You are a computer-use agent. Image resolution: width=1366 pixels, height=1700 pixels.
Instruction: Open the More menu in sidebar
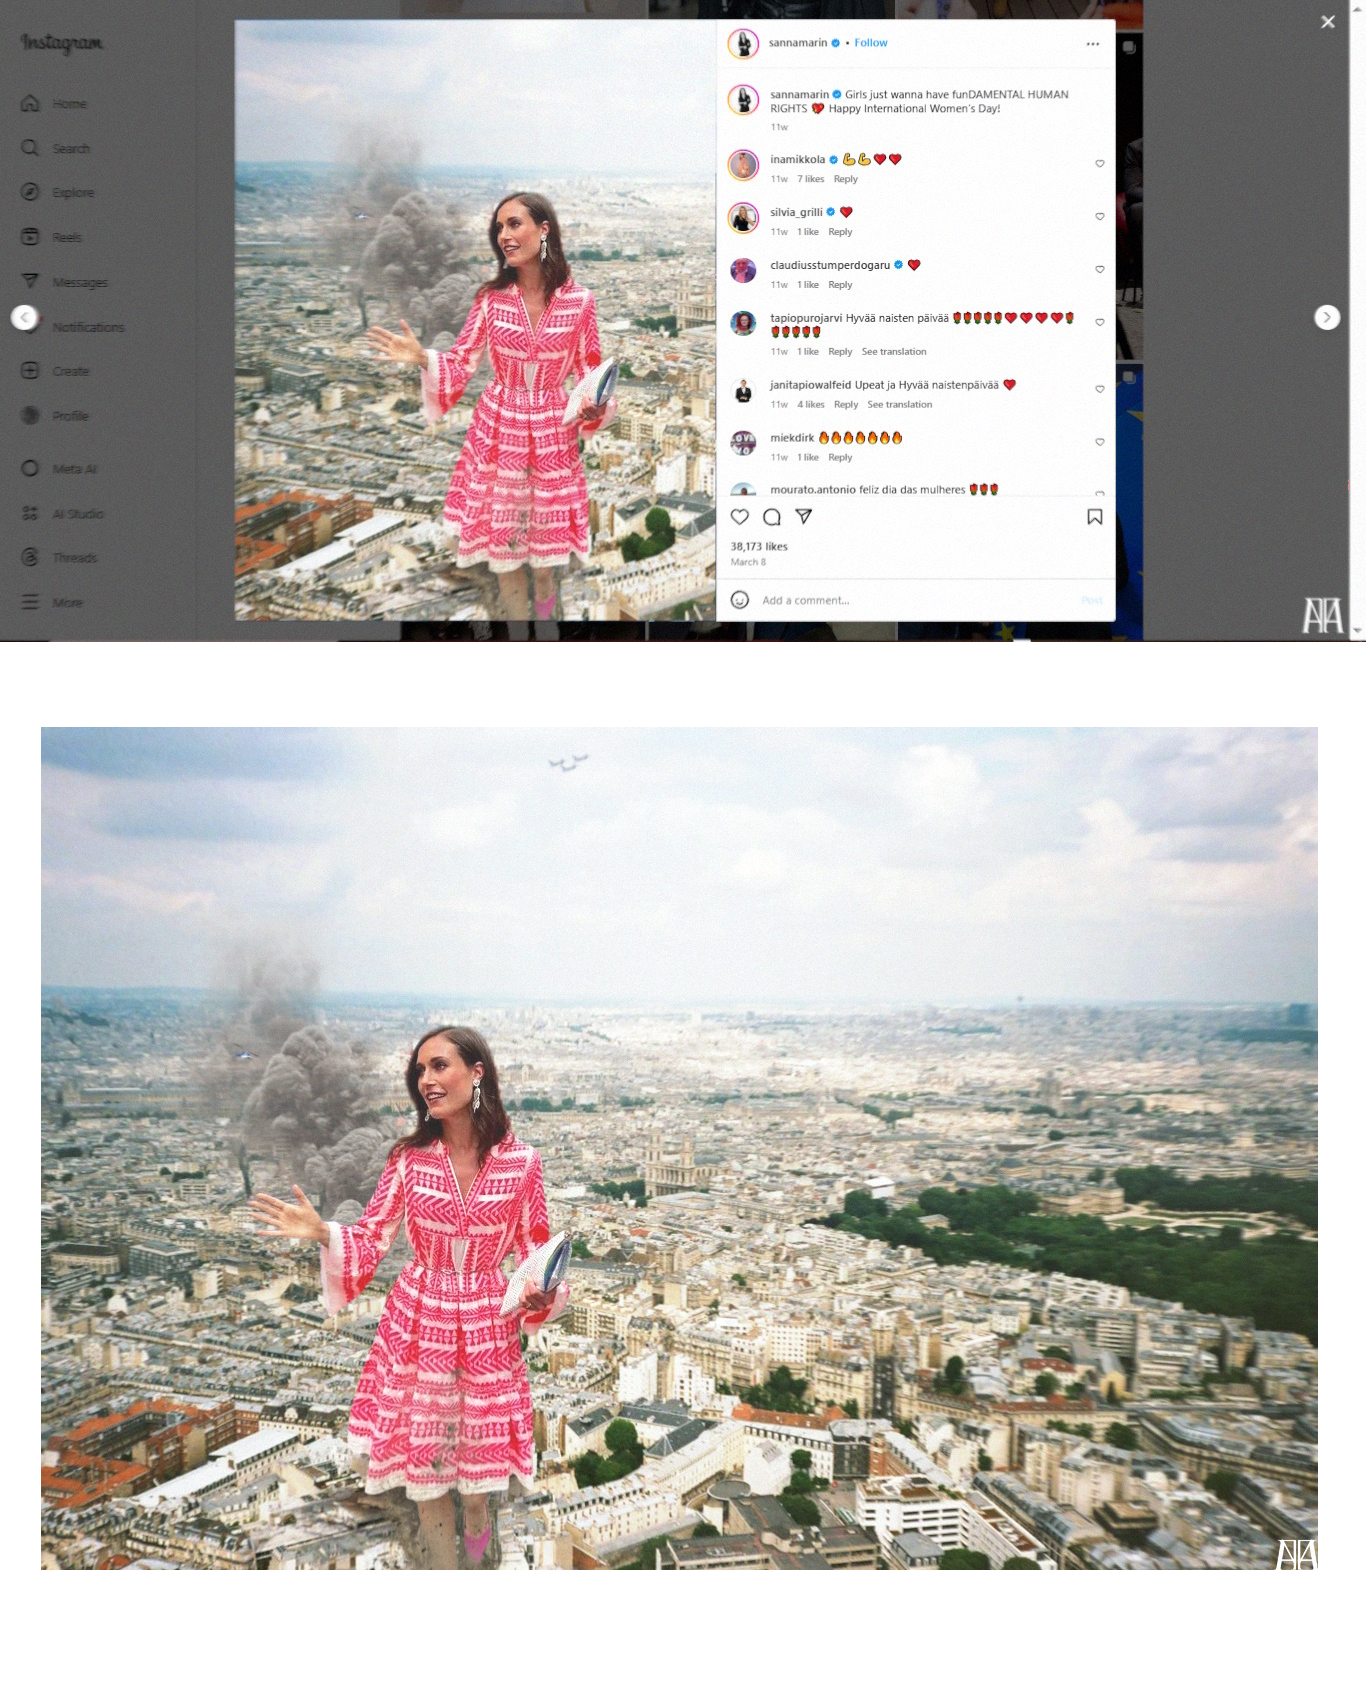[x=52, y=602]
